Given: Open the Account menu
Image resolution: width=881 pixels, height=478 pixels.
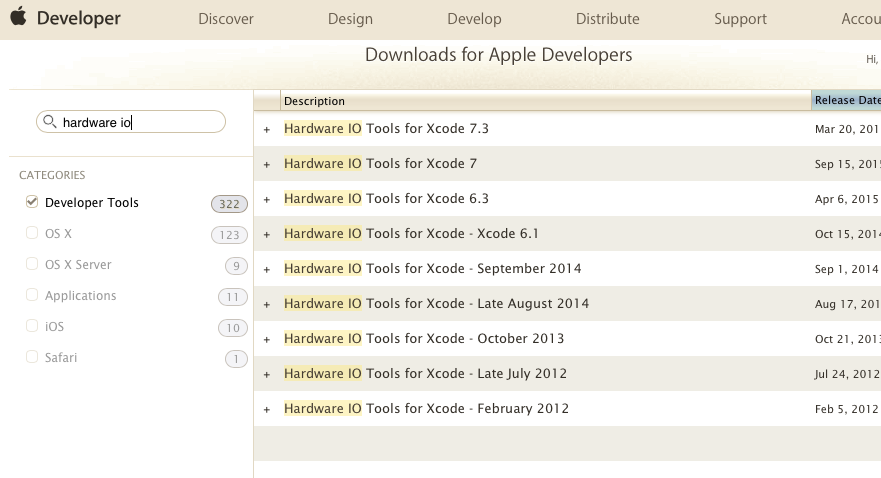Looking at the screenshot, I should click(x=861, y=19).
